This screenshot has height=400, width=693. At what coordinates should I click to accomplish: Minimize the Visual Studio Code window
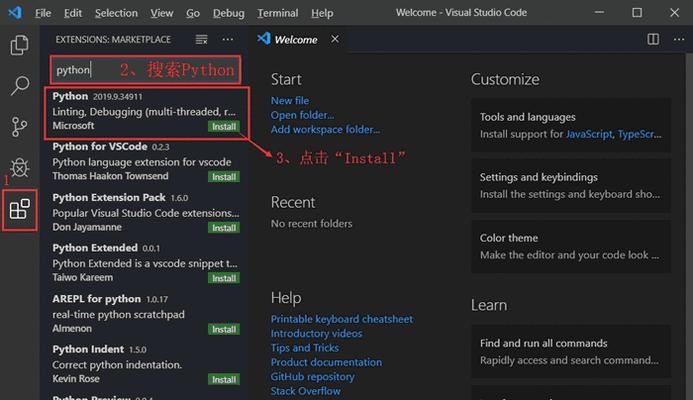pyautogui.click(x=599, y=12)
